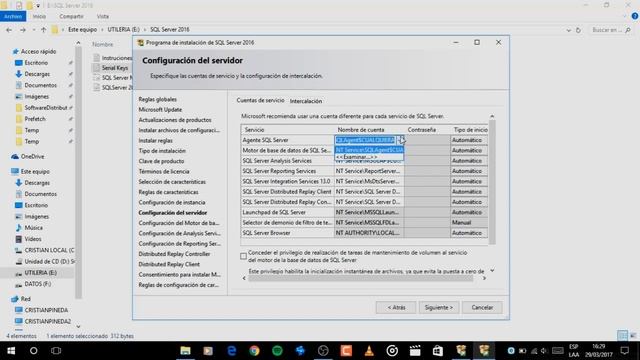Switch to the Inicio ribbon tab
Screen dimensions: 640x360
pos(39,16)
